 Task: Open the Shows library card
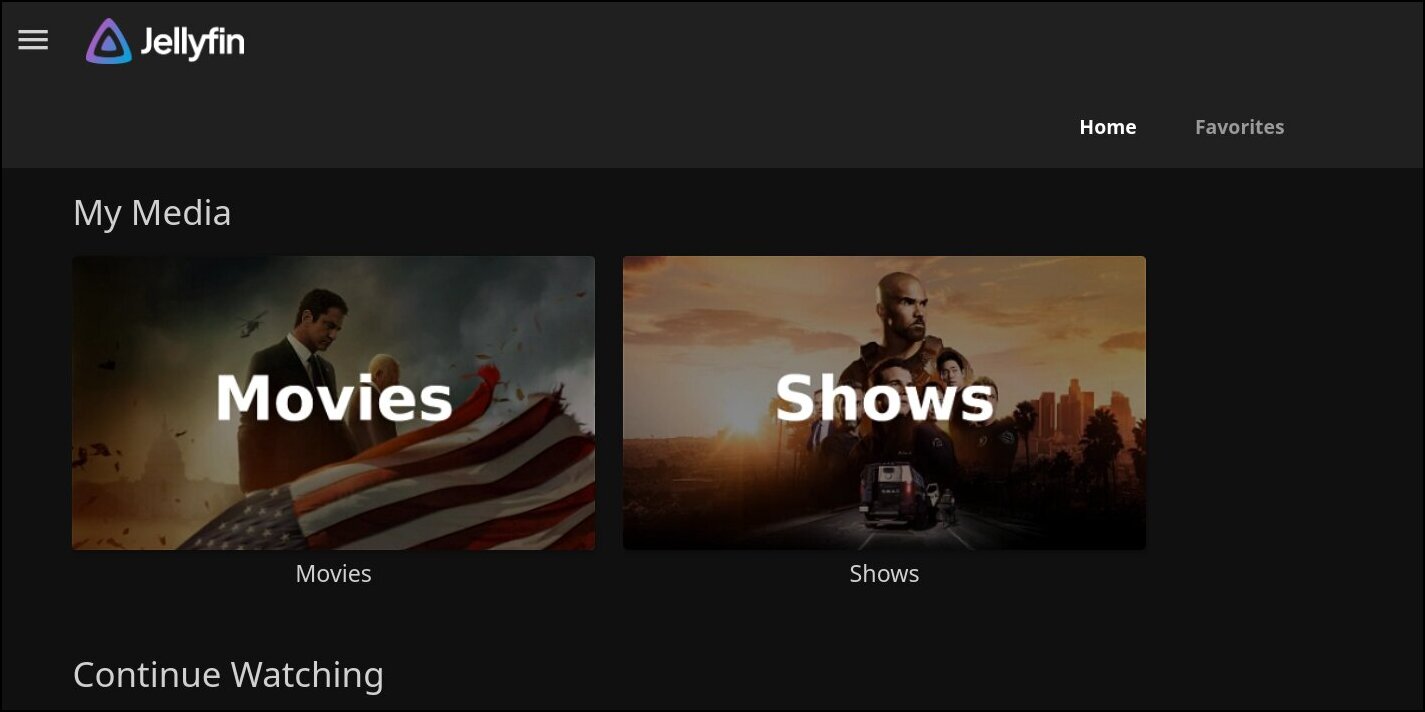pos(884,403)
